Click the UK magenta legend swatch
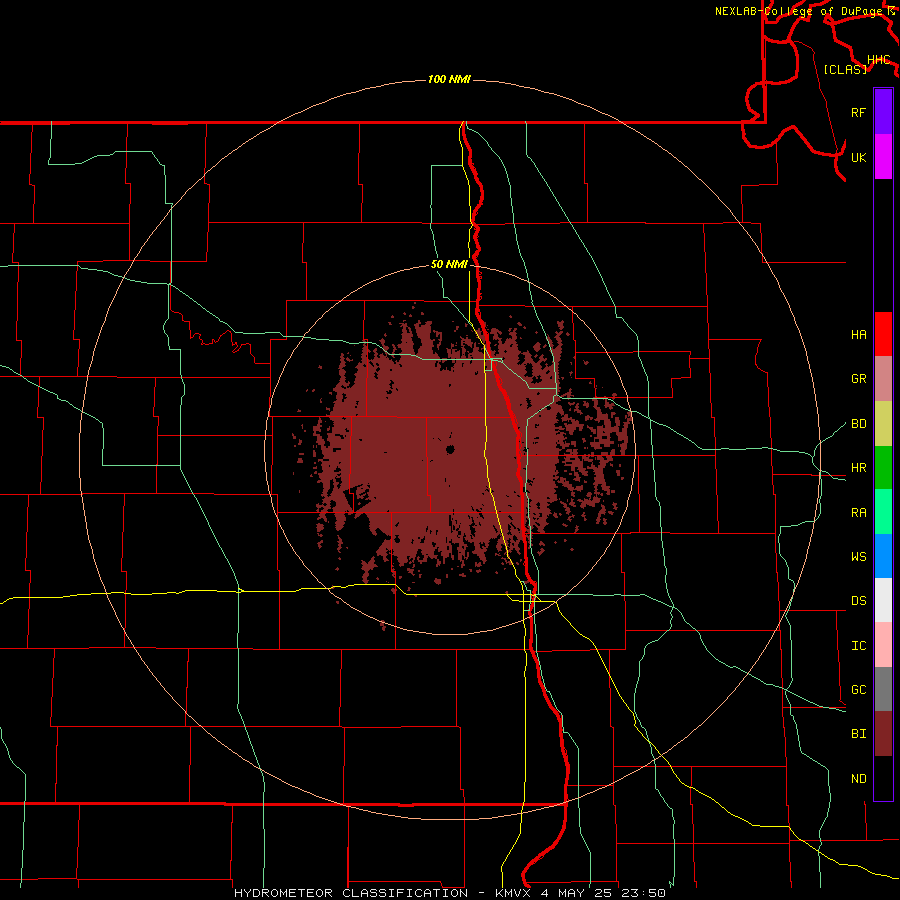Image resolution: width=900 pixels, height=900 pixels. [x=883, y=157]
